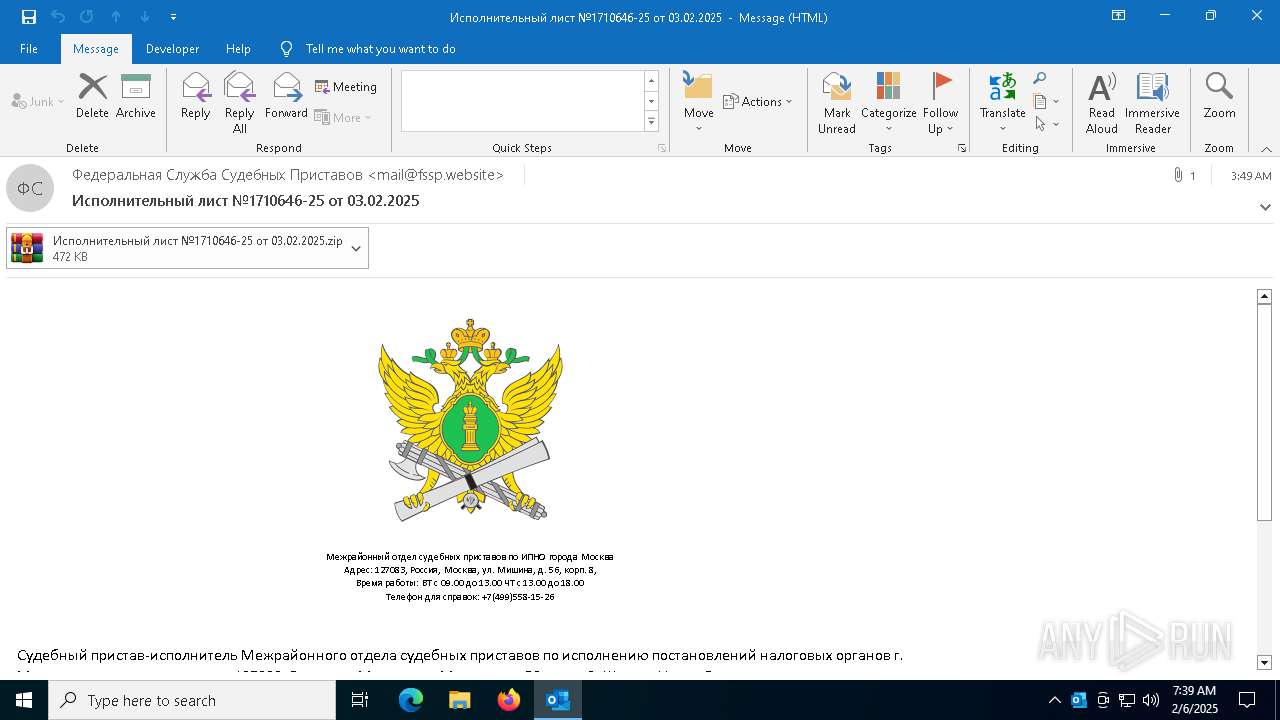1280x720 pixels.
Task: Open Task View on taskbar
Action: tap(360, 700)
